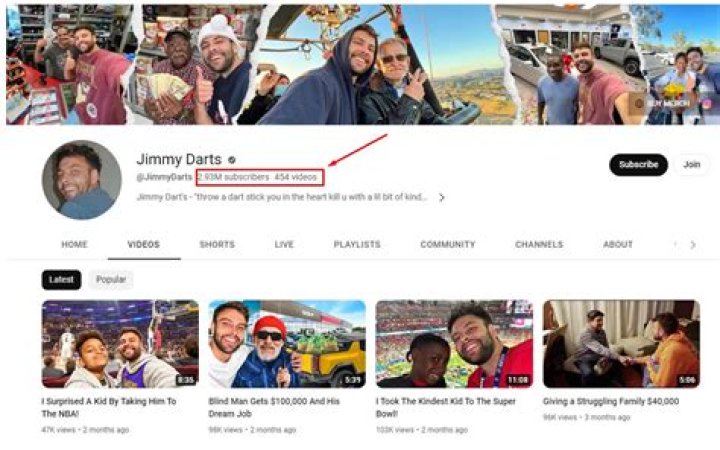Select the Popular filter chip

click(x=111, y=280)
